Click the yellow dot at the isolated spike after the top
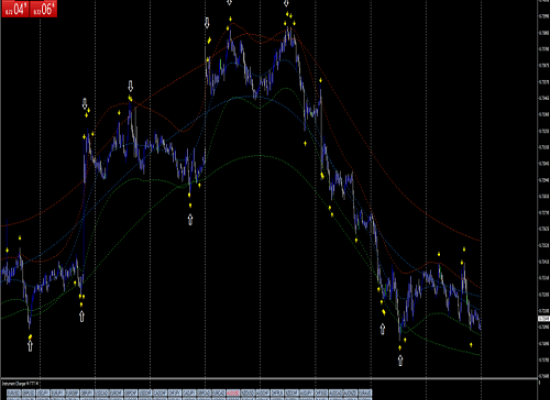550x400 pixels. pyautogui.click(x=321, y=81)
